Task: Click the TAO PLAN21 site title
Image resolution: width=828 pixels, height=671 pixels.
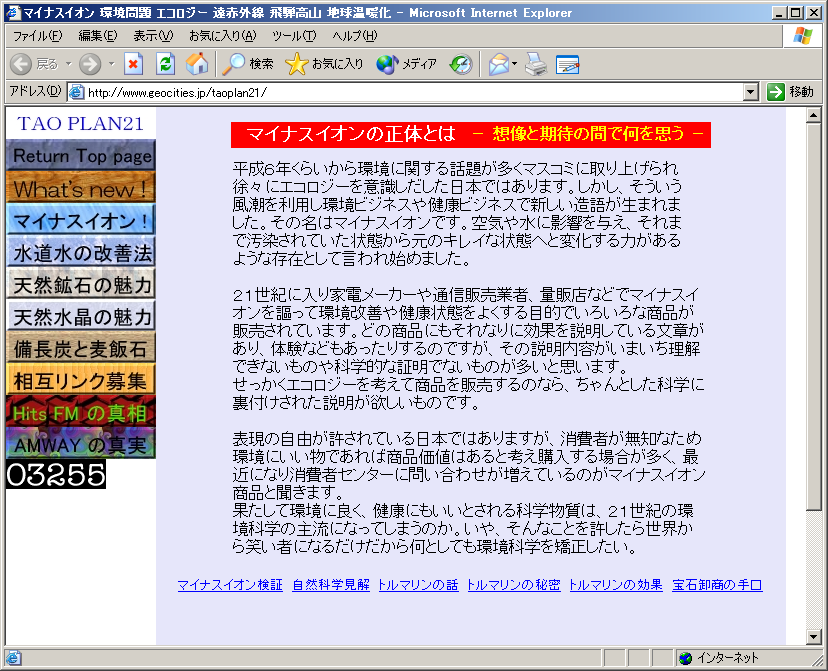Action: (80, 124)
